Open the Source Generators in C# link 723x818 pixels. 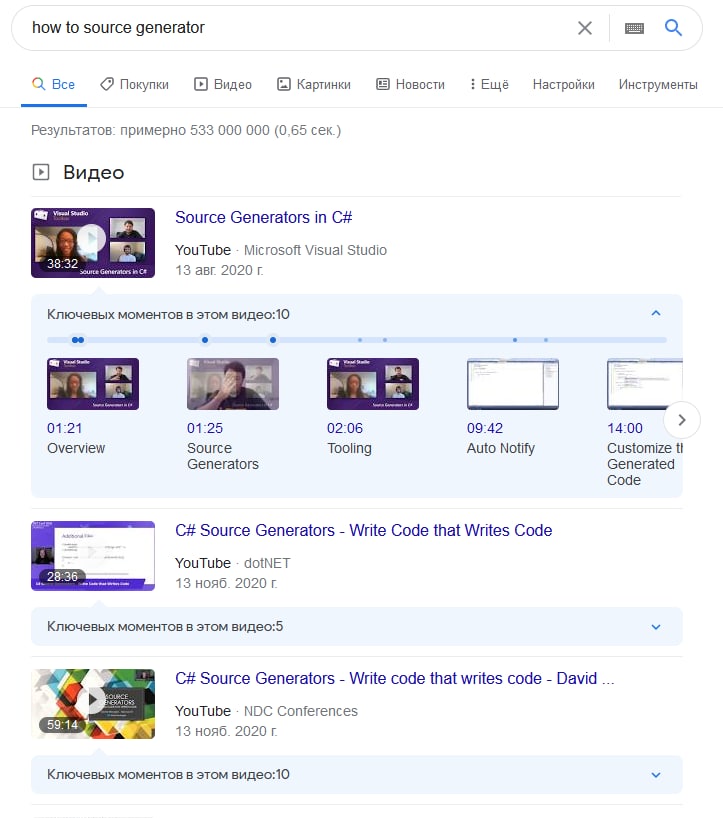point(263,217)
